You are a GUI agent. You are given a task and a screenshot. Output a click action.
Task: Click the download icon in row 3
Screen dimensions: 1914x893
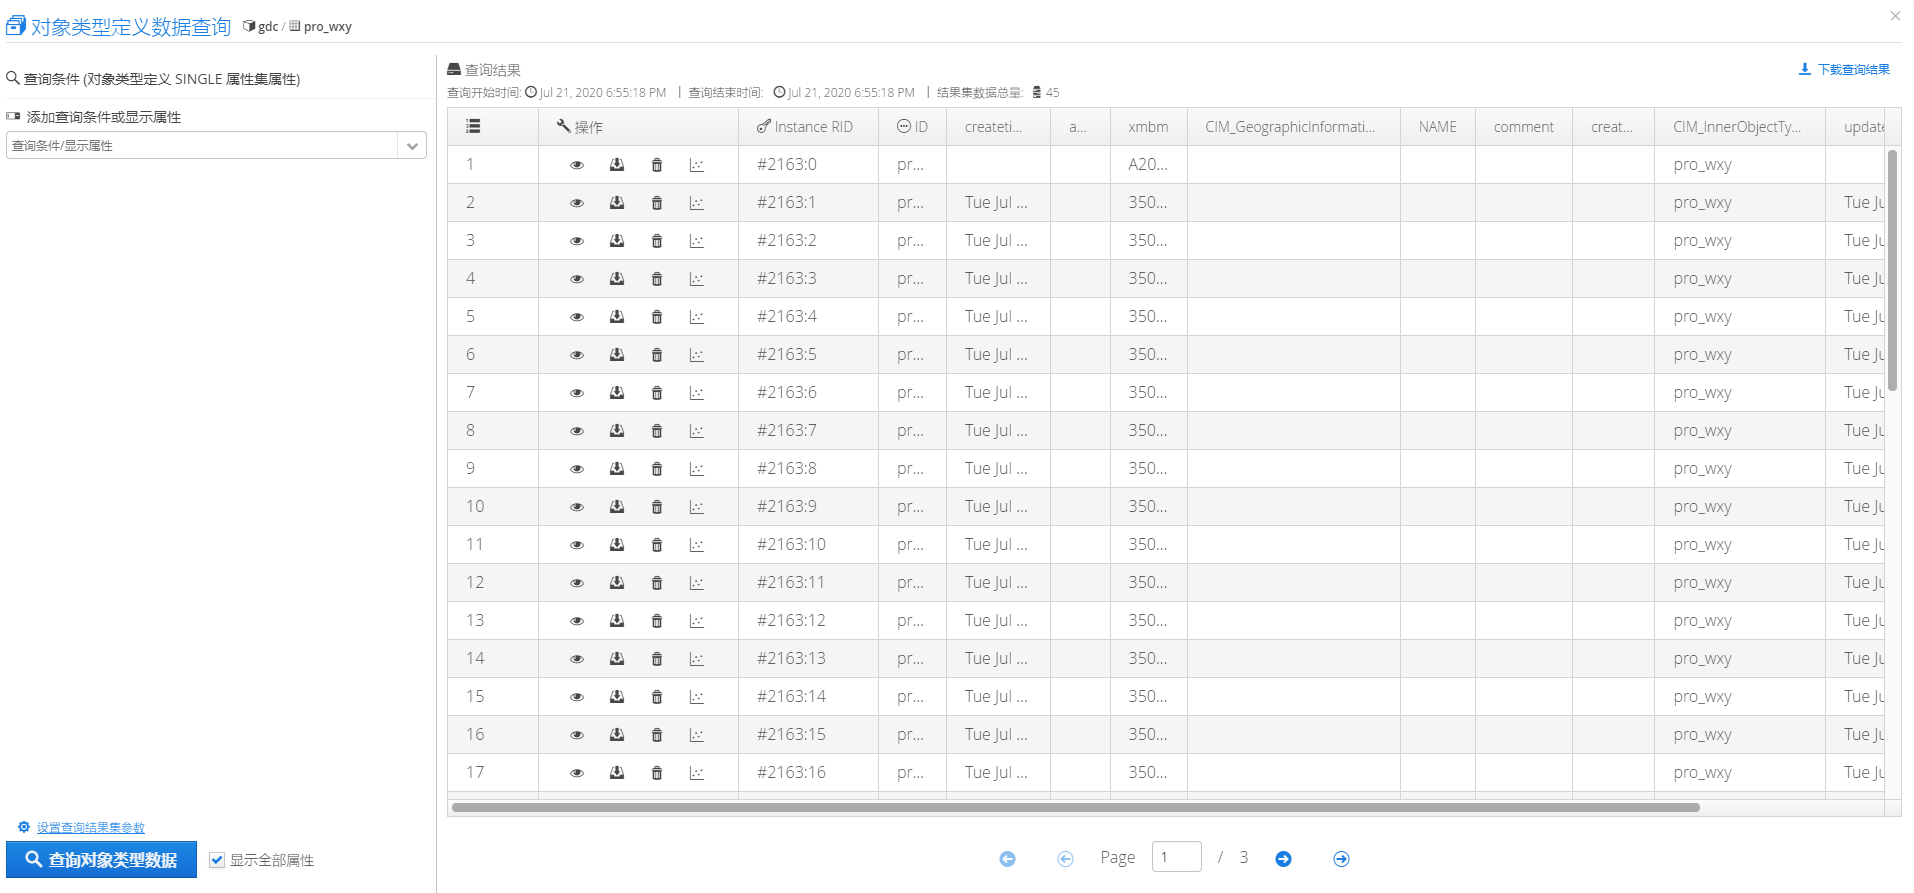(x=617, y=241)
